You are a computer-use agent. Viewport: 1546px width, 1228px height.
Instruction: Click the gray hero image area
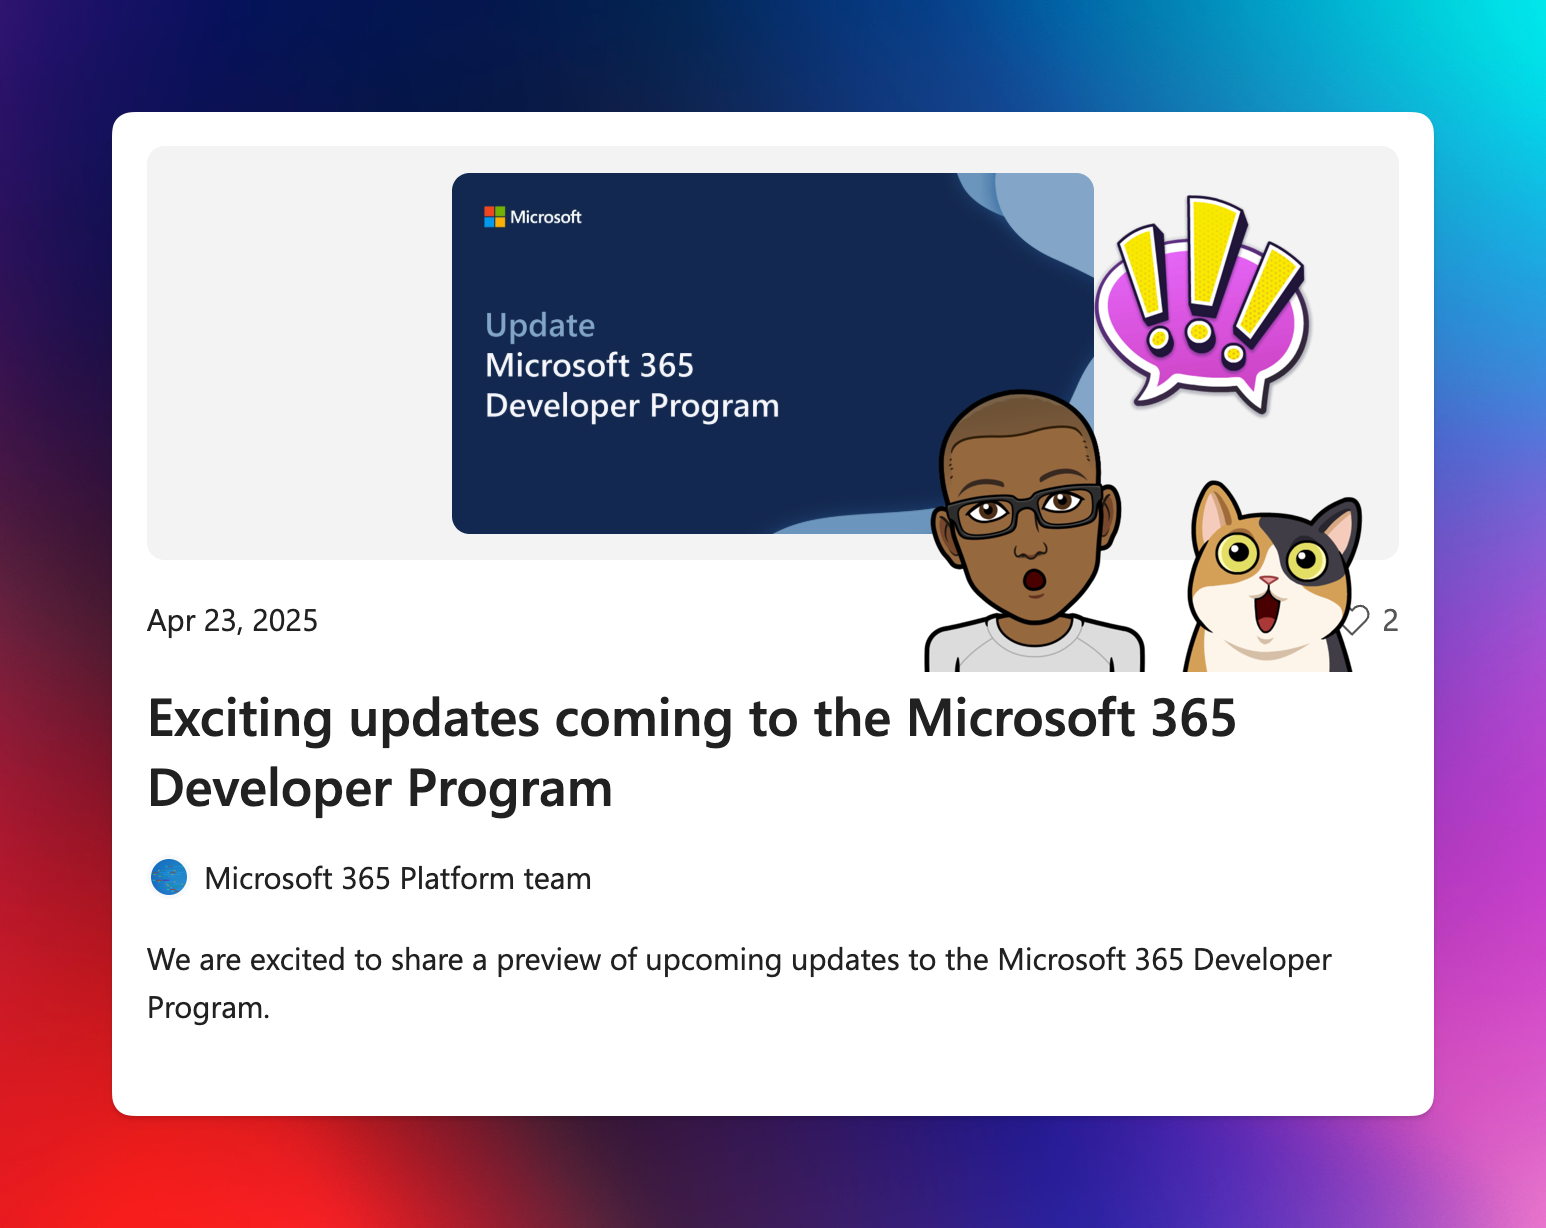(300, 350)
